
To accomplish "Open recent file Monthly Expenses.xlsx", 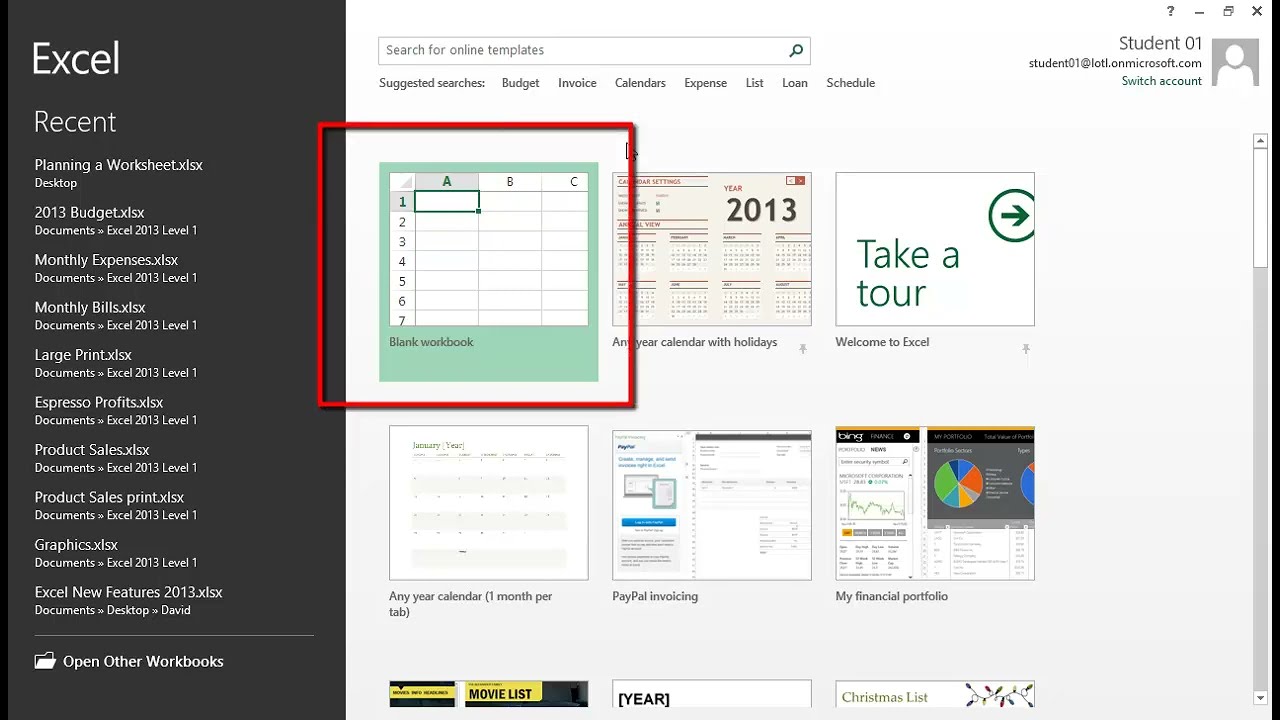I will point(106,260).
